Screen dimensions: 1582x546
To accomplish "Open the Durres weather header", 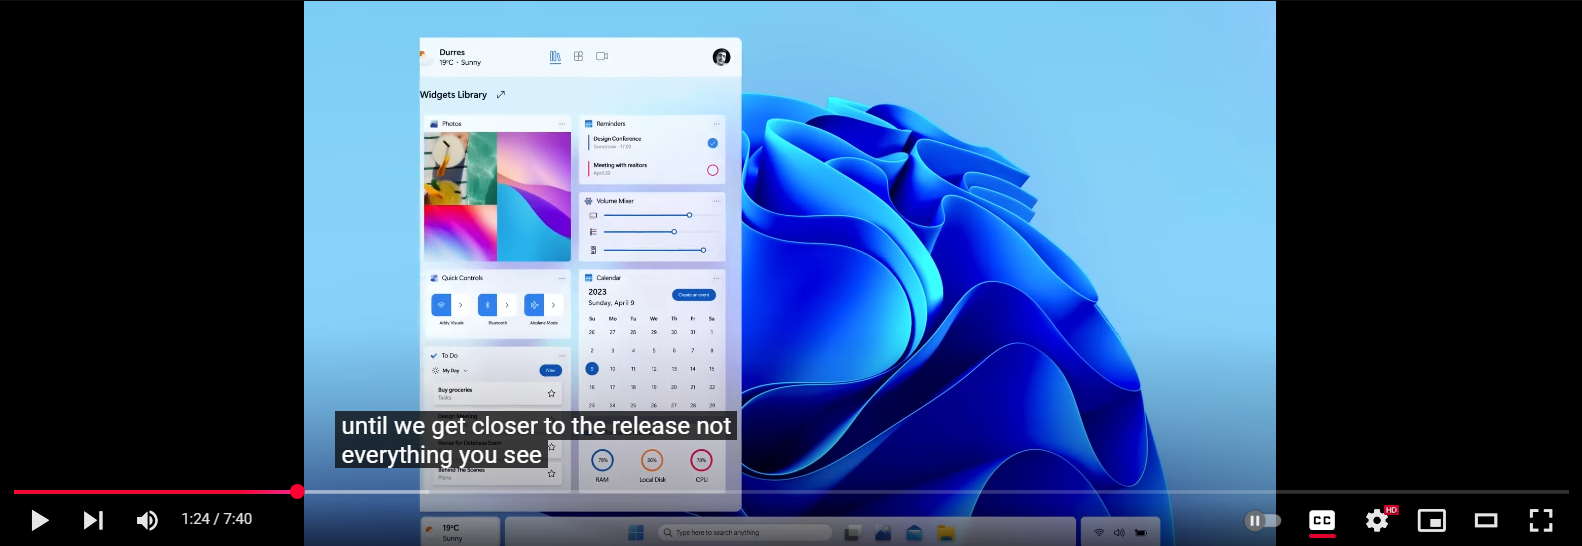I will pos(451,57).
